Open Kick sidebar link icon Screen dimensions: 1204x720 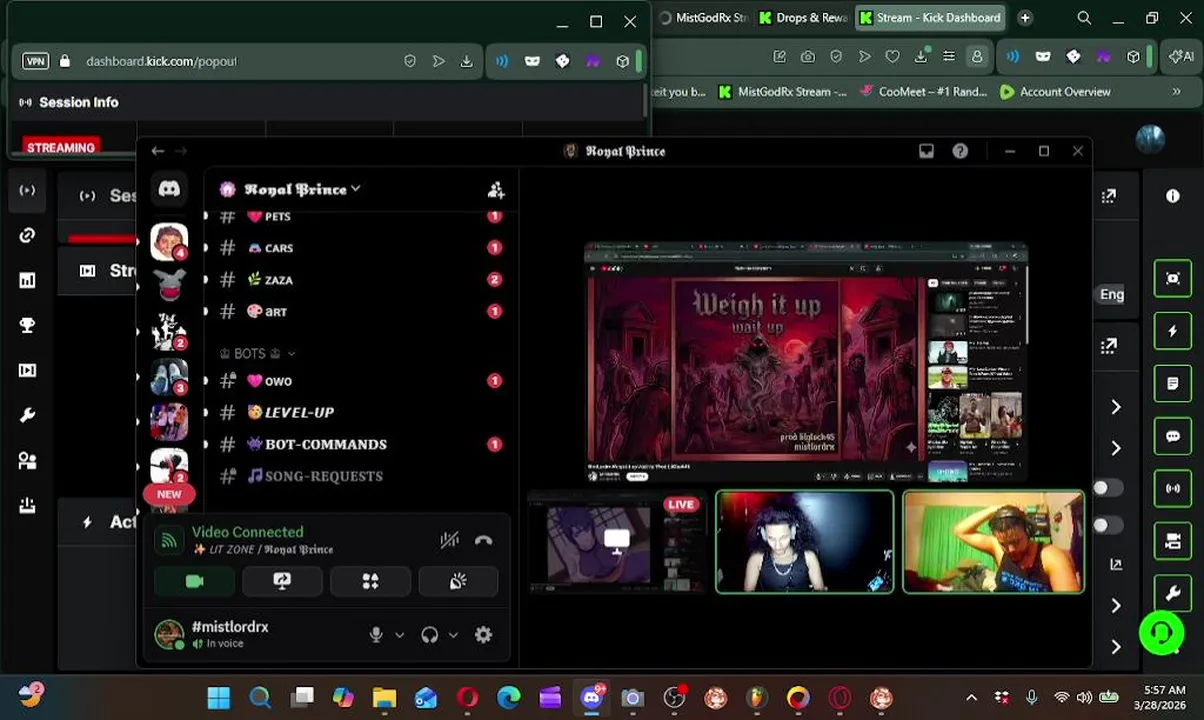click(x=27, y=236)
